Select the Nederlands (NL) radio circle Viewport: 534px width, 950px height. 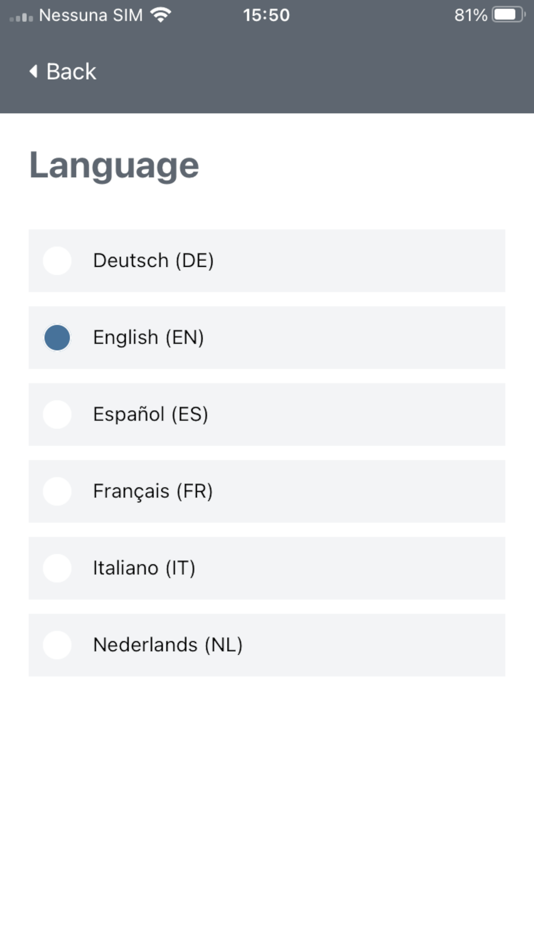[x=57, y=645]
